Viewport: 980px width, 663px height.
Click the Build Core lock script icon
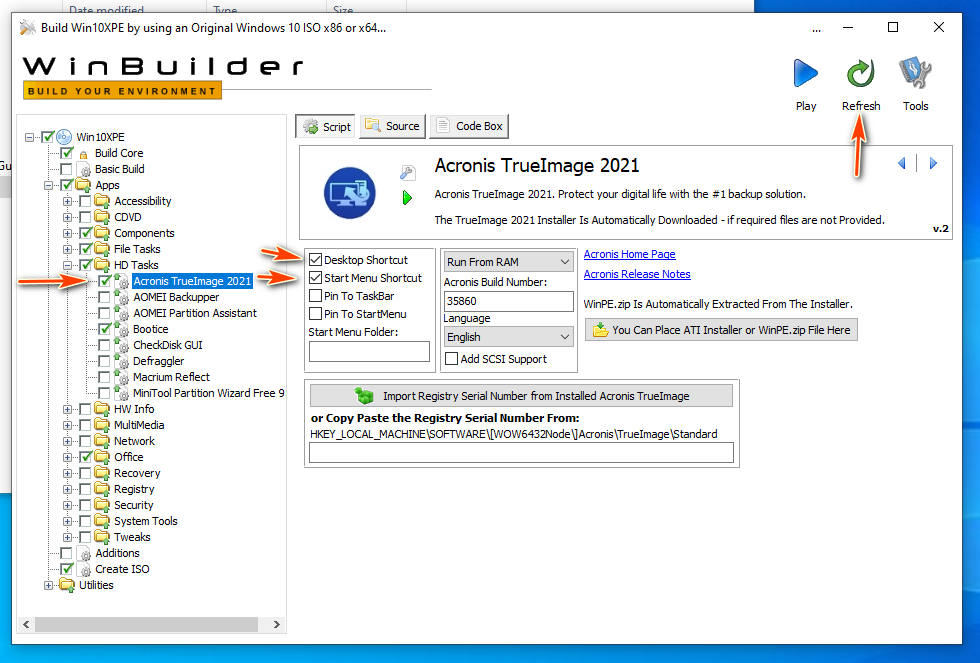[x=83, y=154]
